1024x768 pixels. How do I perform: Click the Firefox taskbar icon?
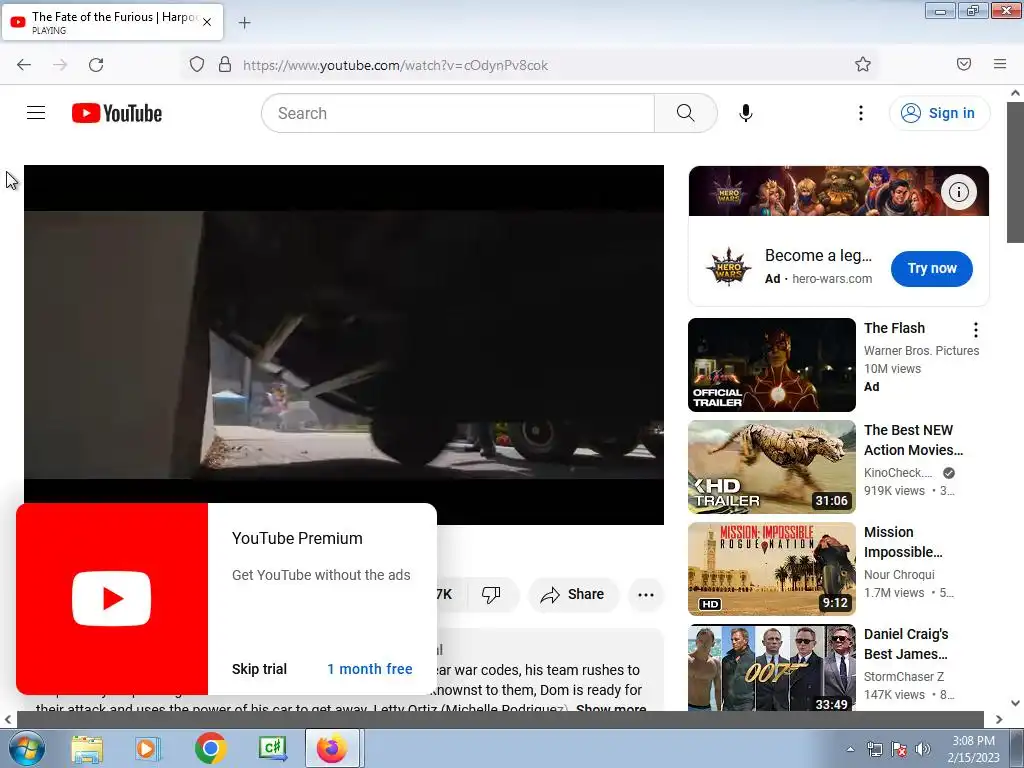[332, 748]
